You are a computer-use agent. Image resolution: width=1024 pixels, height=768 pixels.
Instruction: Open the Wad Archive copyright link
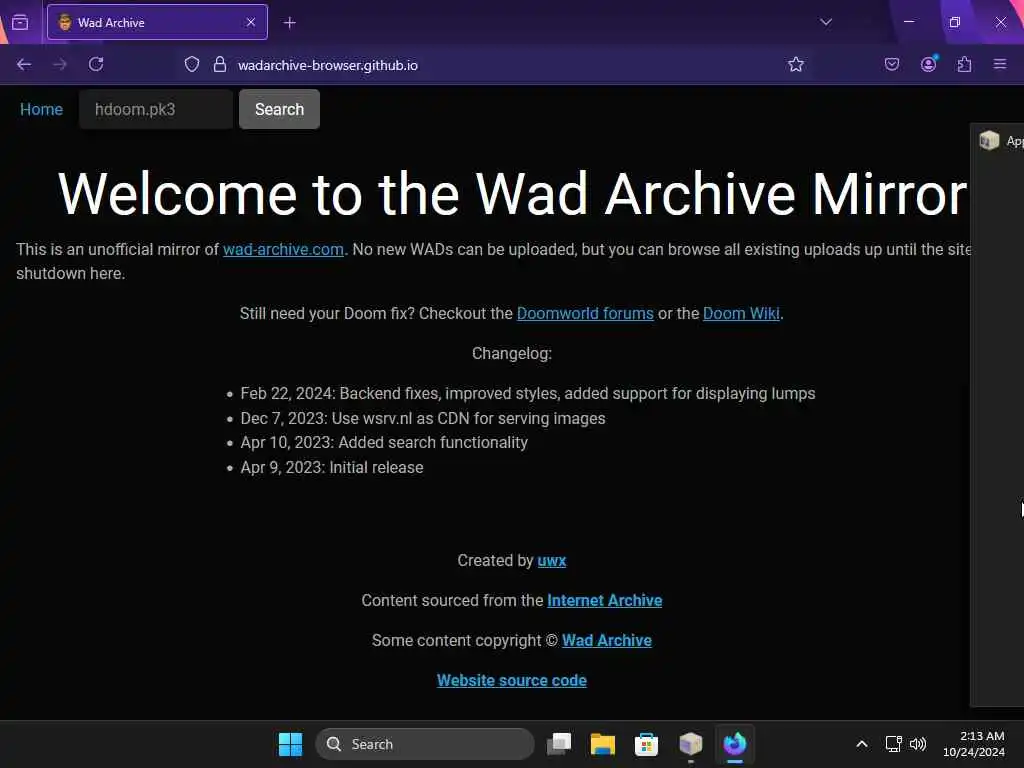pyautogui.click(x=606, y=640)
